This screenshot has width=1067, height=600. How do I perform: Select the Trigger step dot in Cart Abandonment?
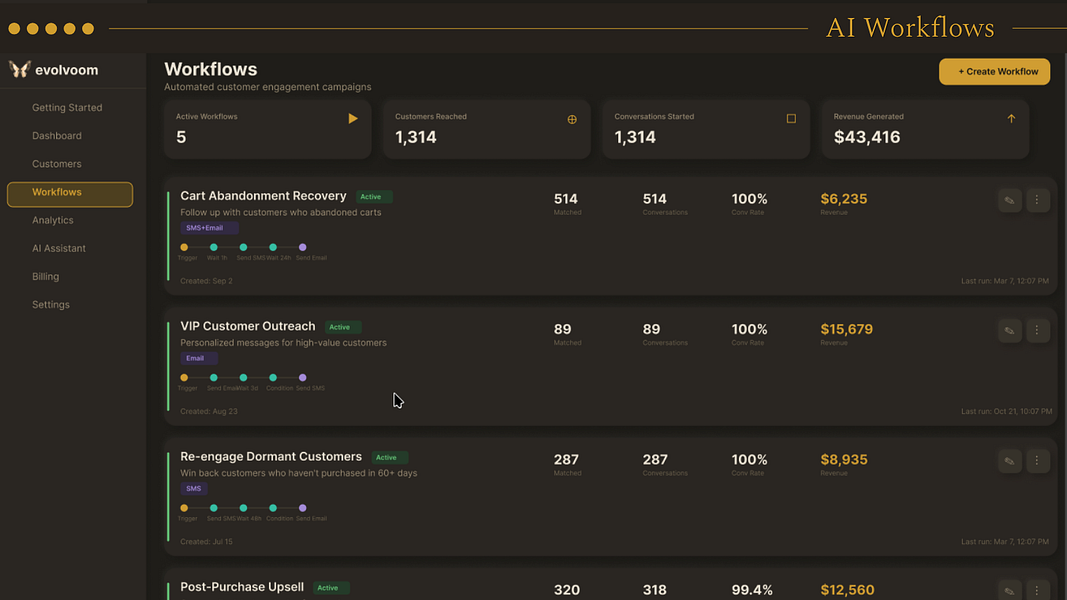pyautogui.click(x=184, y=248)
